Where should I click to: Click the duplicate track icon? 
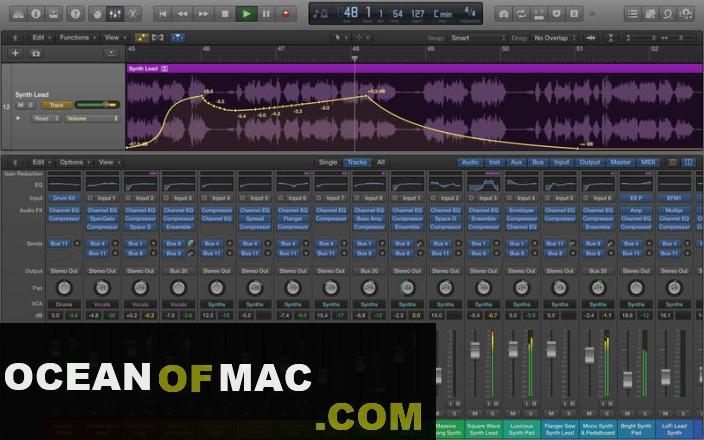point(36,53)
